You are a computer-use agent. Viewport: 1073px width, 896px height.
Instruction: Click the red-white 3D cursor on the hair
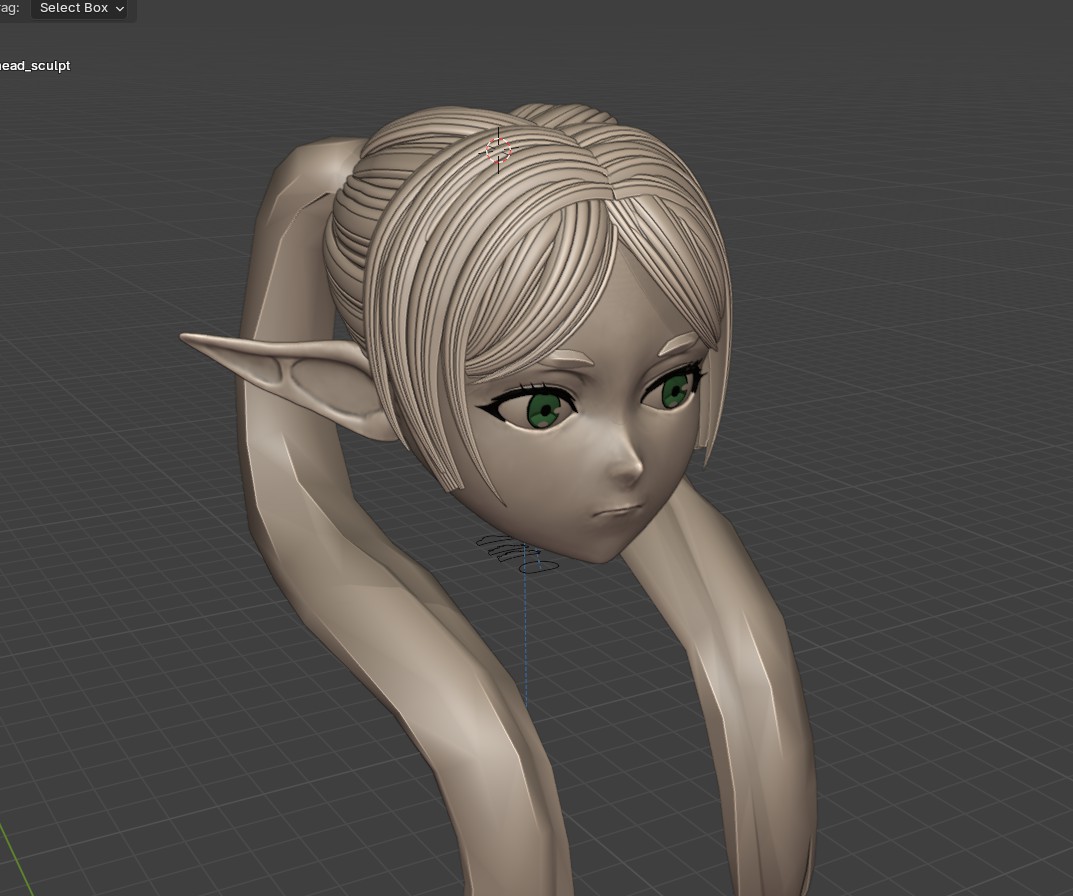tap(498, 151)
